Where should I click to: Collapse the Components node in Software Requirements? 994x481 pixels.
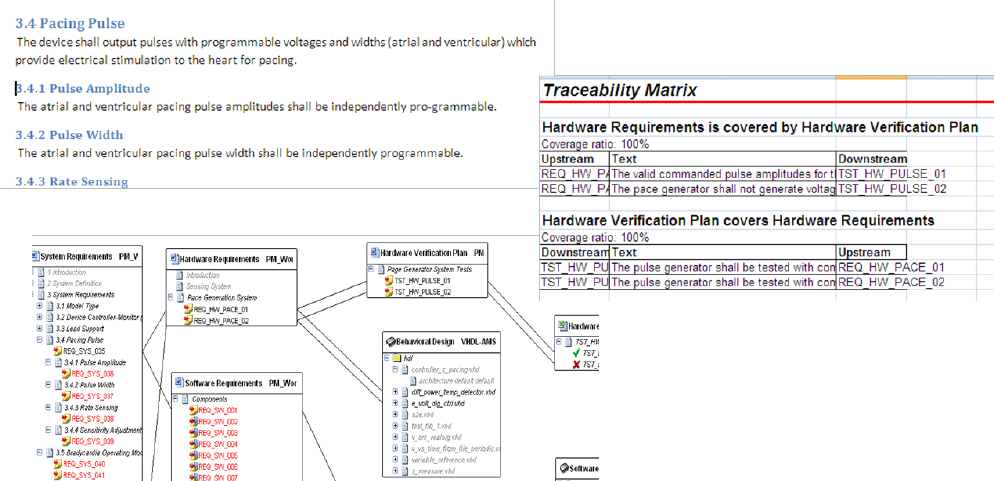click(x=176, y=399)
